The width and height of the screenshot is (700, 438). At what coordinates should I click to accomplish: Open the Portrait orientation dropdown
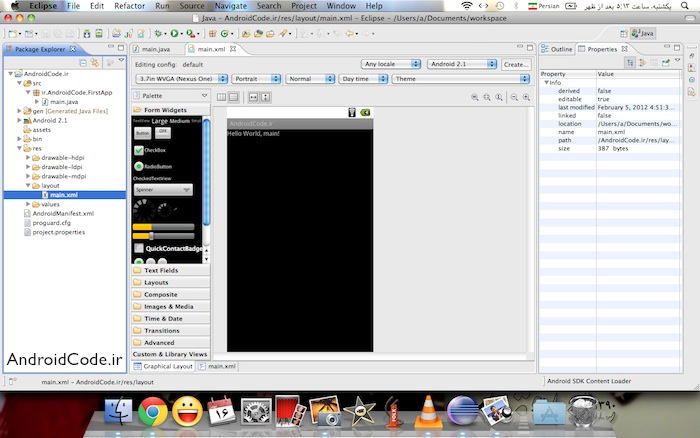click(257, 78)
